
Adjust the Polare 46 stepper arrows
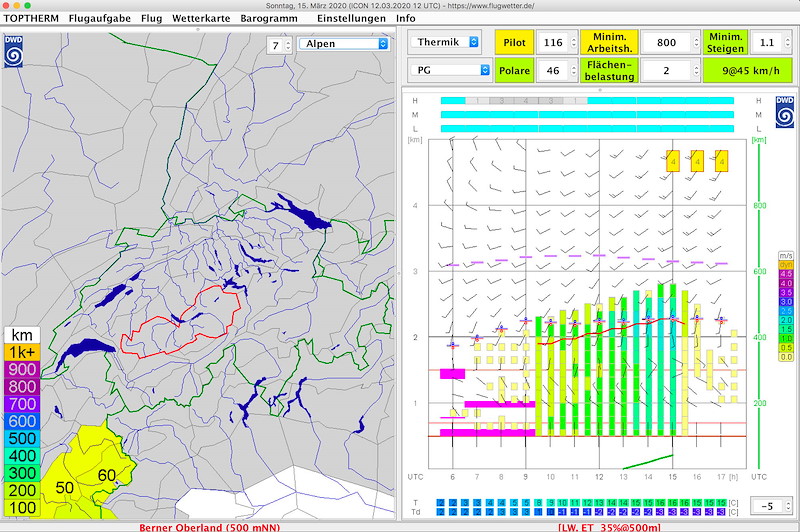(573, 70)
